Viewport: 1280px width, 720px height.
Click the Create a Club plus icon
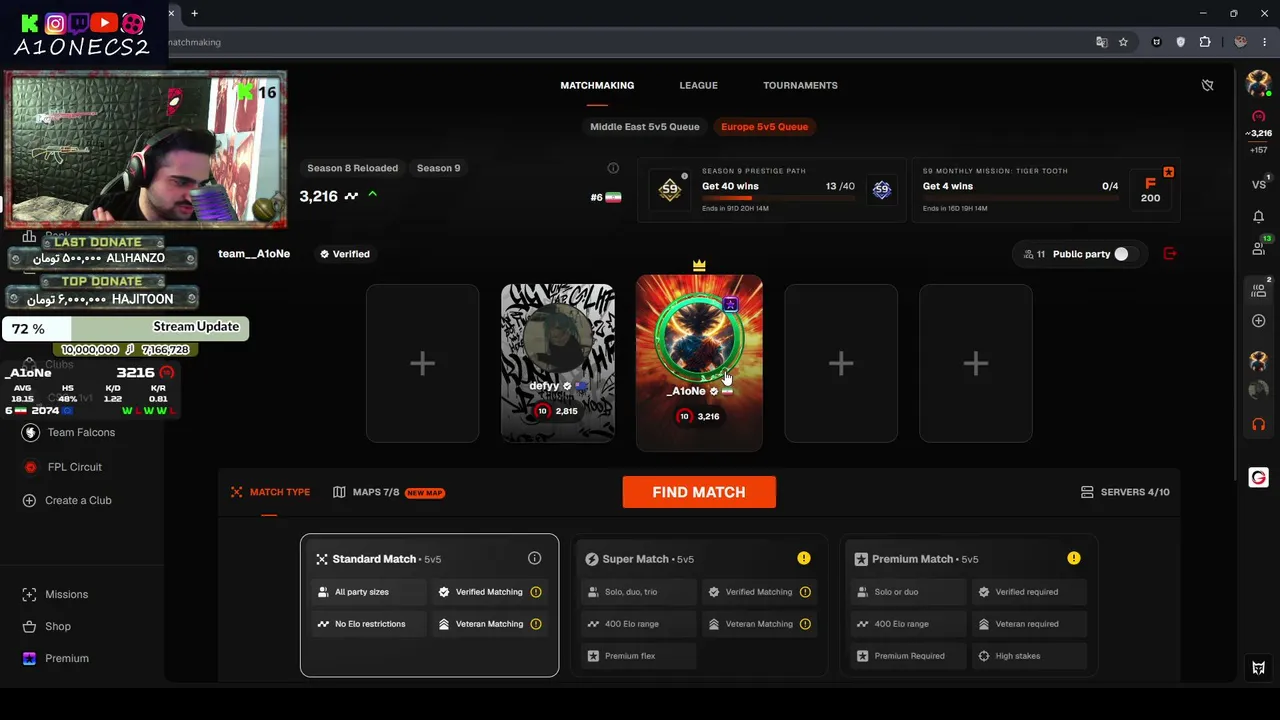29,500
